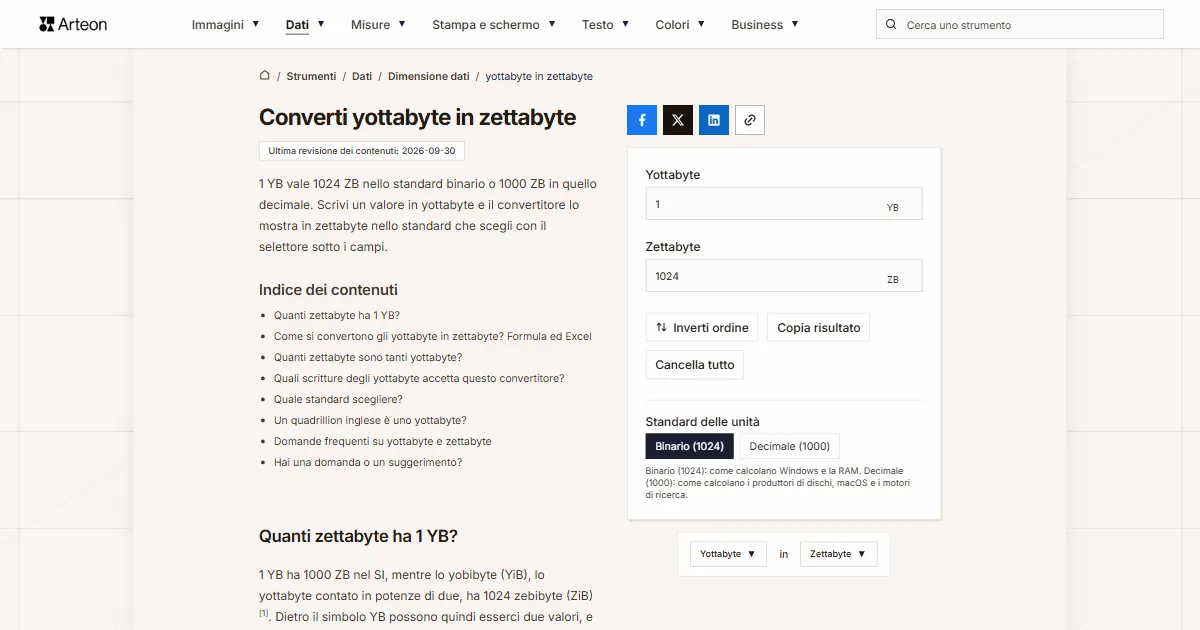Click 'Indice dei contenuti' heading
The width and height of the screenshot is (1200, 630).
pos(328,290)
